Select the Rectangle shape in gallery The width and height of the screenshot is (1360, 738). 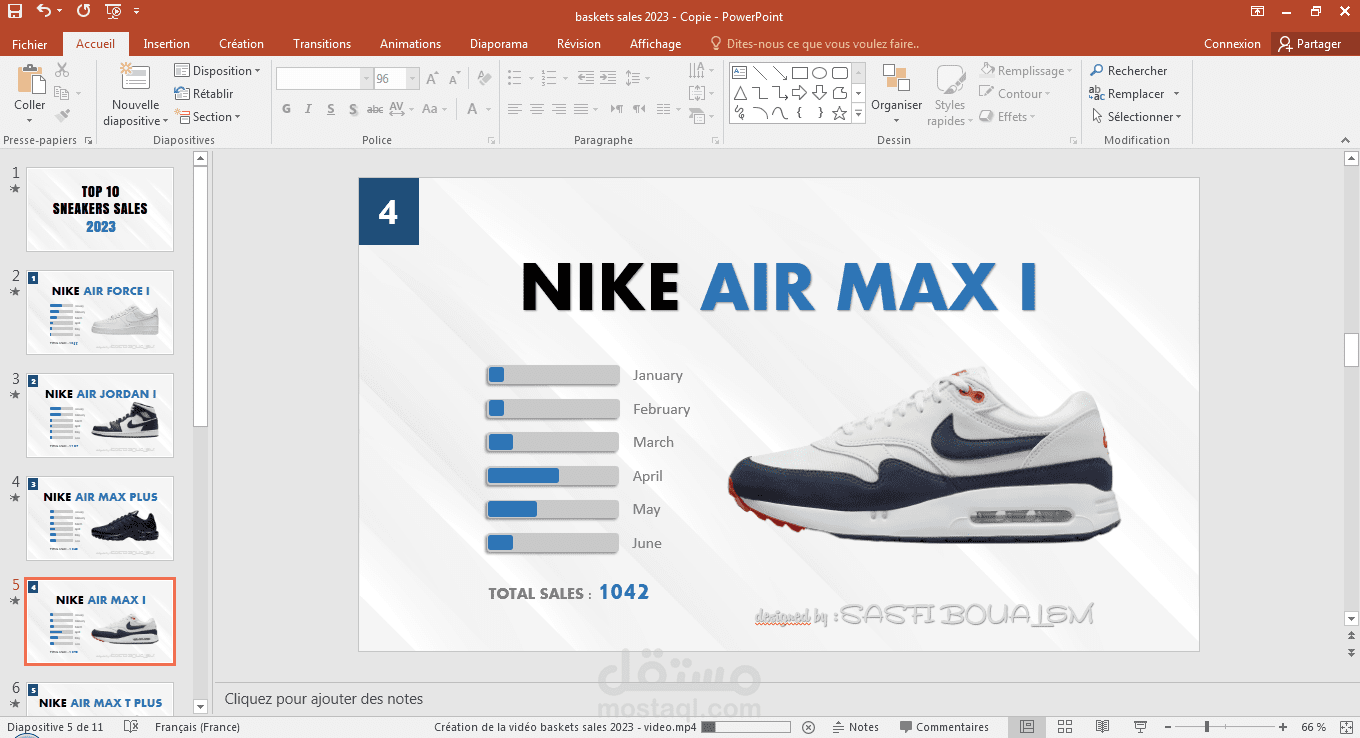800,73
